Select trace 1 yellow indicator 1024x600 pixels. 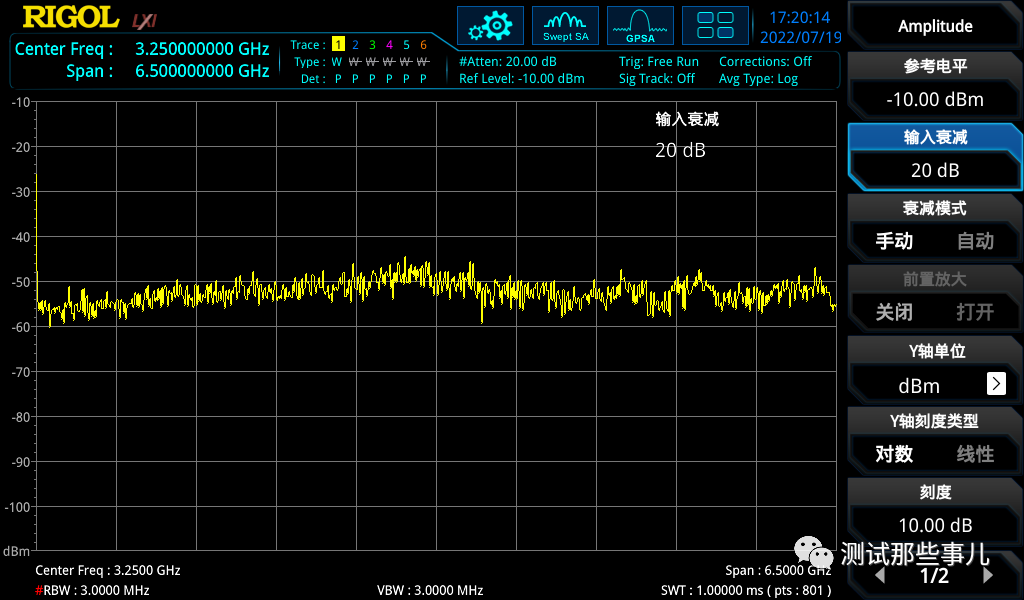click(x=338, y=44)
